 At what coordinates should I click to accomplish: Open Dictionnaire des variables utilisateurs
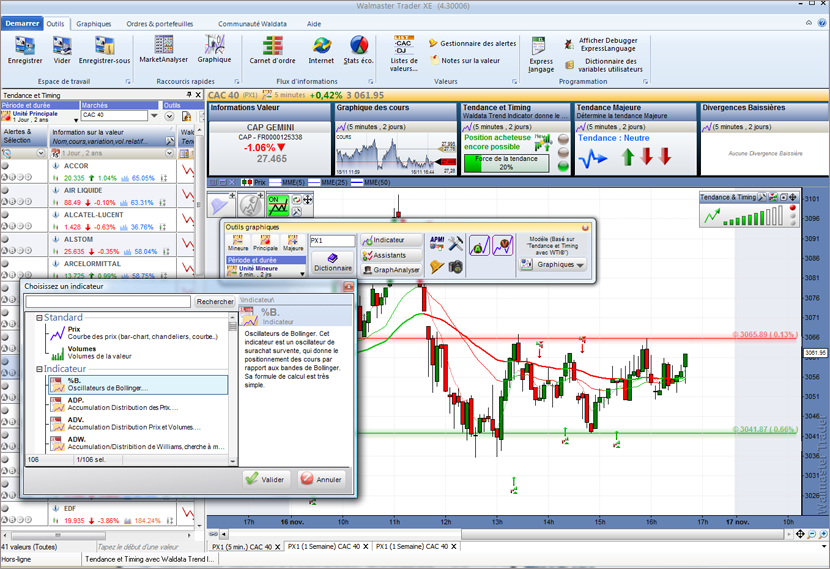604,65
